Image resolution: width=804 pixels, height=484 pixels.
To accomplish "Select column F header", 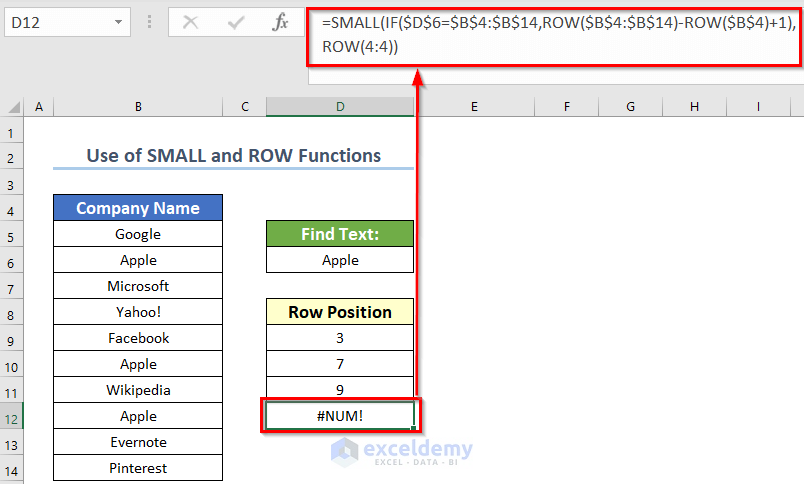I will click(567, 107).
